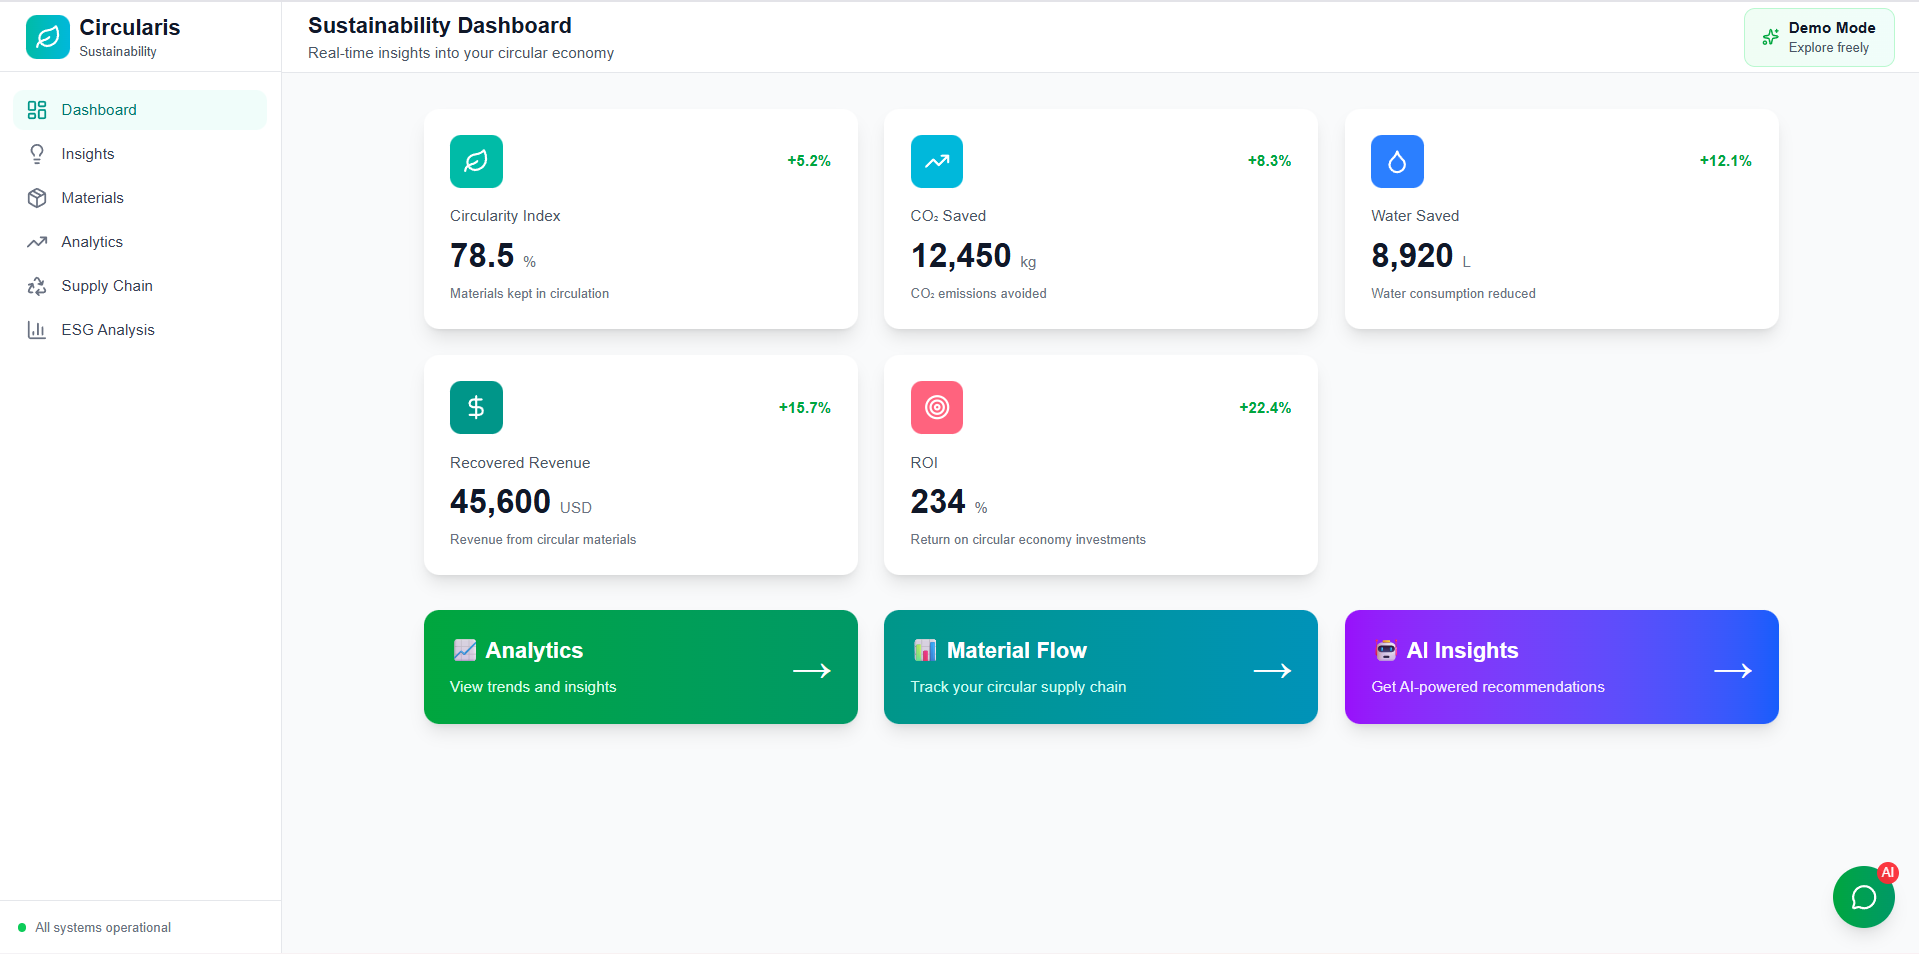Click the green systems status dot
This screenshot has width=1919, height=954.
tap(22, 928)
